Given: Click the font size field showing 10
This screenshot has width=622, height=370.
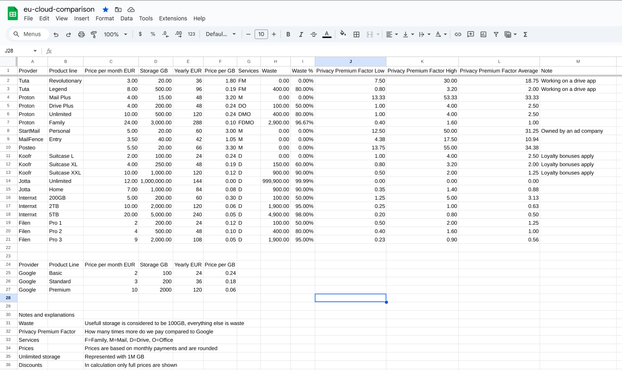Looking at the screenshot, I should point(261,35).
